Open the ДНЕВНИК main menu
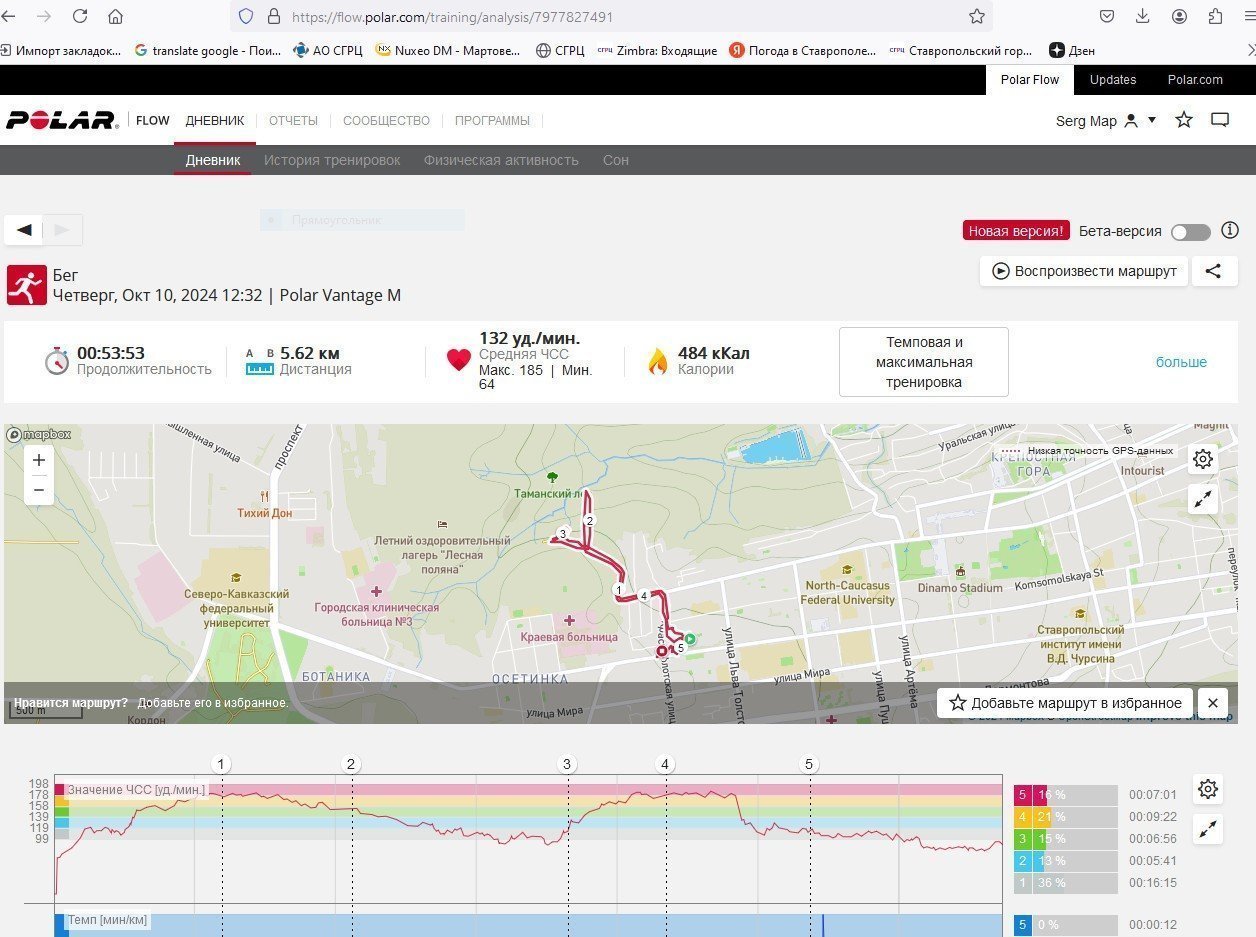 pos(214,120)
